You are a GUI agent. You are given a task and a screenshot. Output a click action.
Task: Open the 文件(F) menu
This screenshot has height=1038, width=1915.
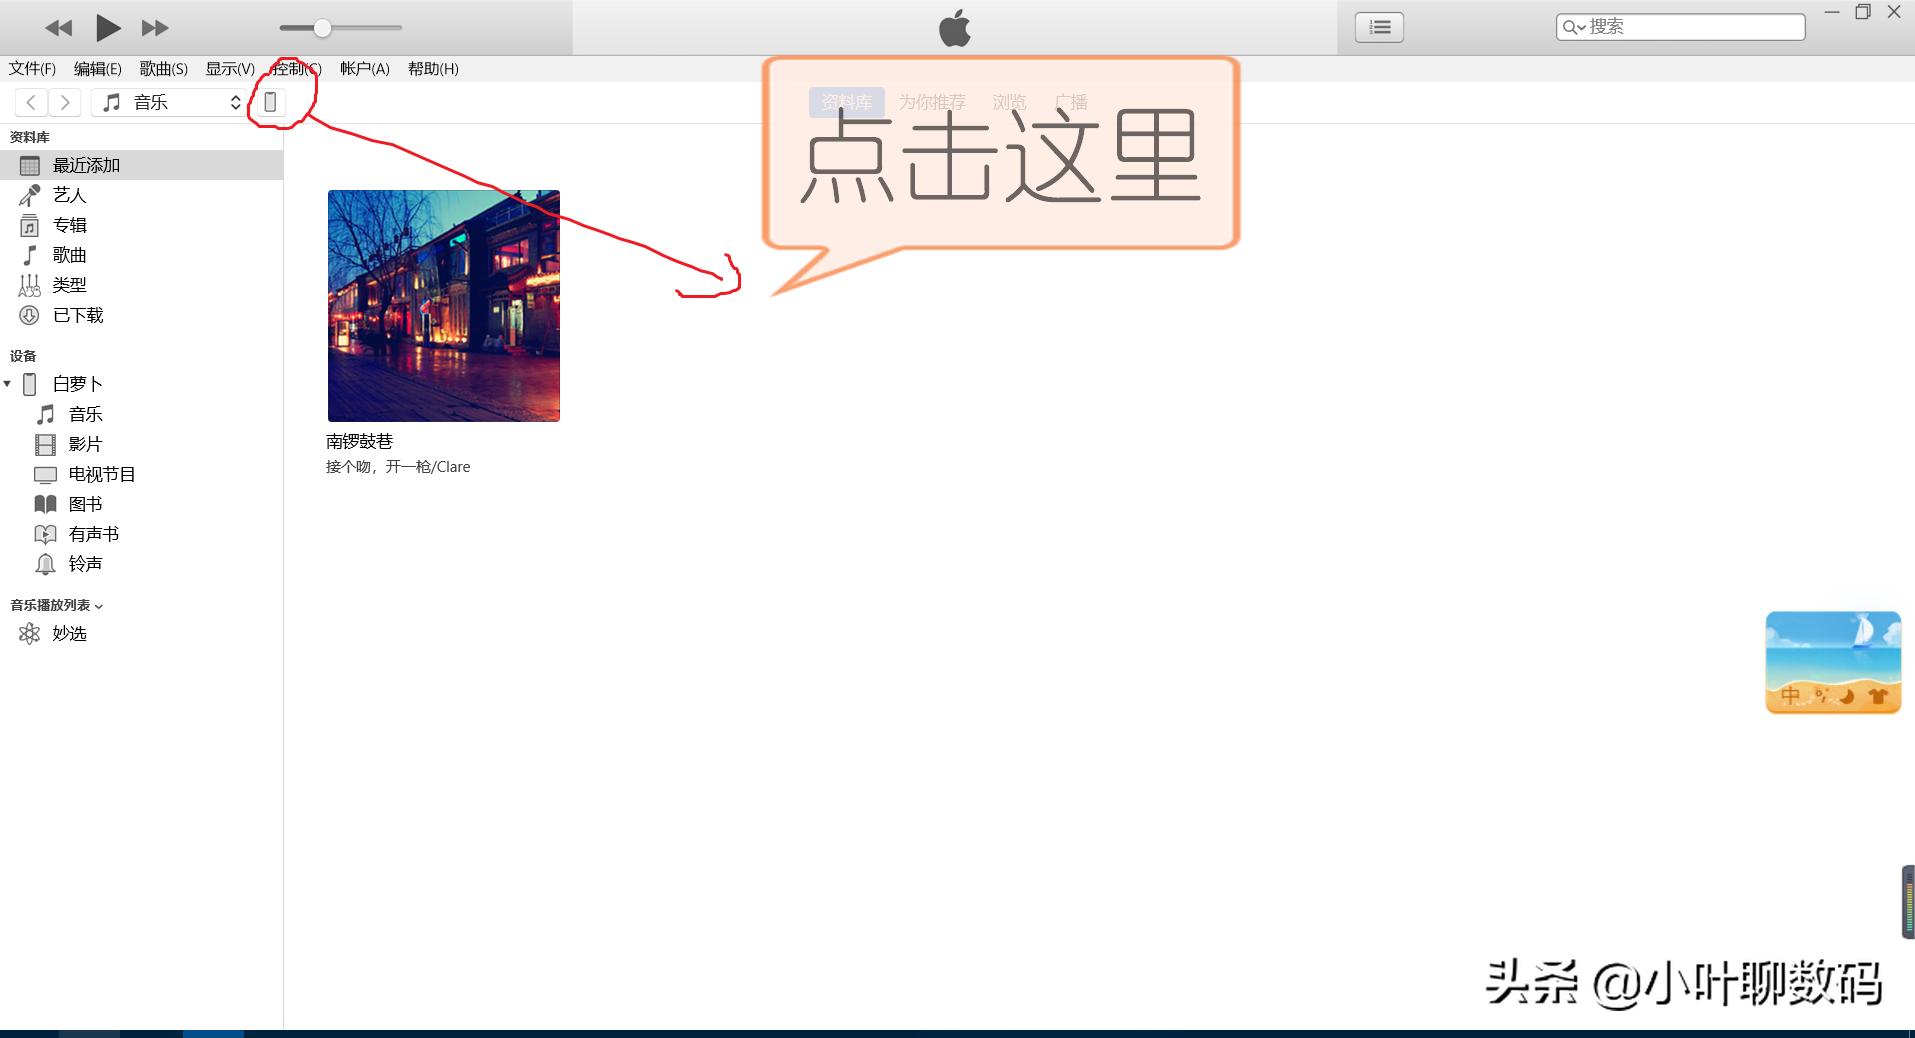click(32, 69)
